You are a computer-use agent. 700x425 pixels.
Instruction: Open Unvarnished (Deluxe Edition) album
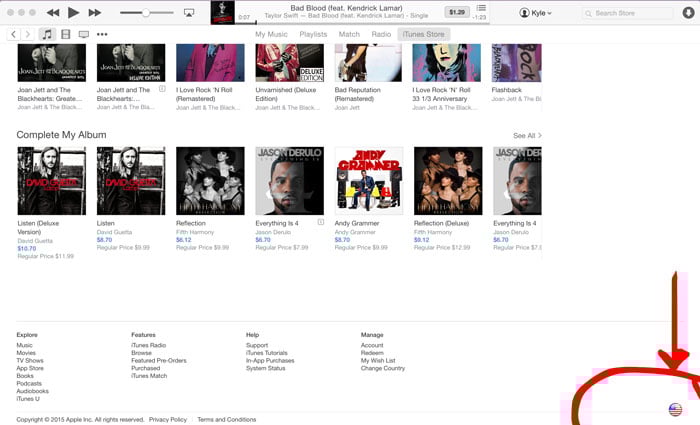coord(289,62)
